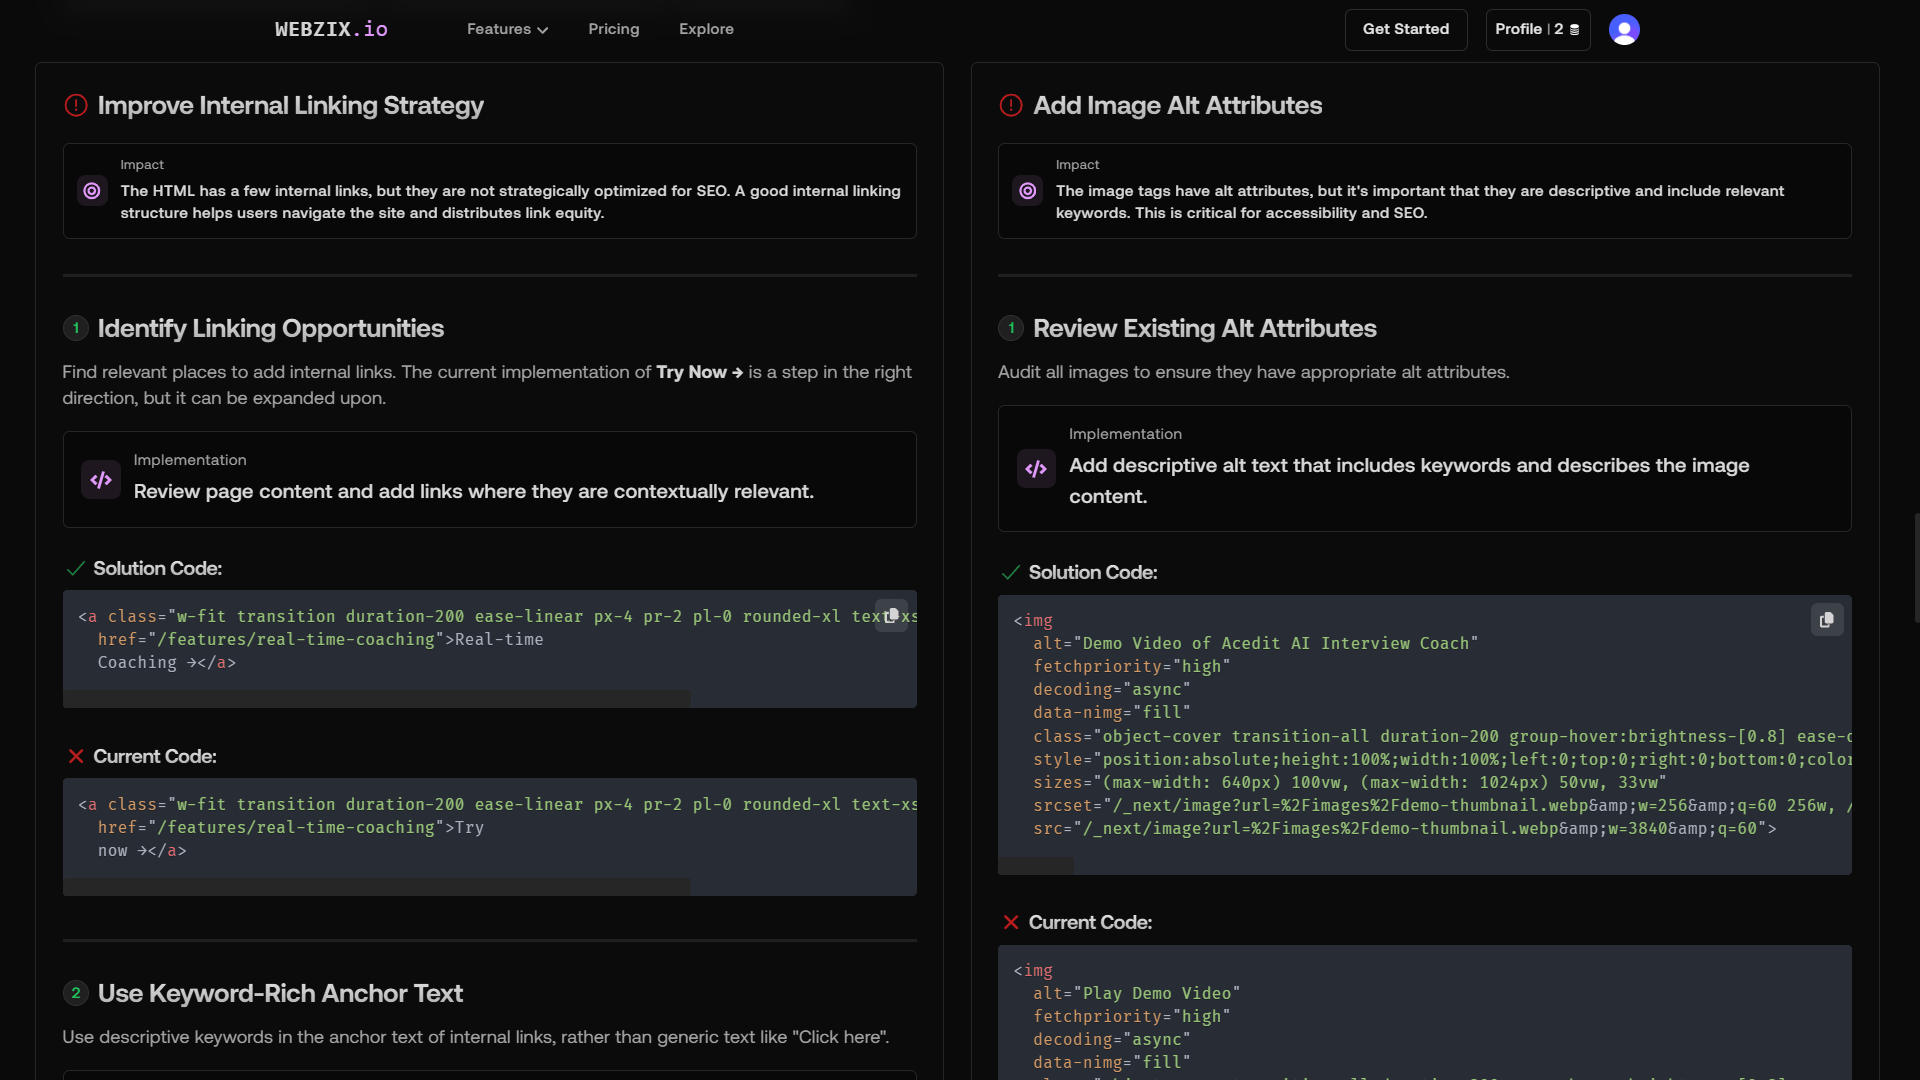Open the Explore section

pyautogui.click(x=706, y=29)
